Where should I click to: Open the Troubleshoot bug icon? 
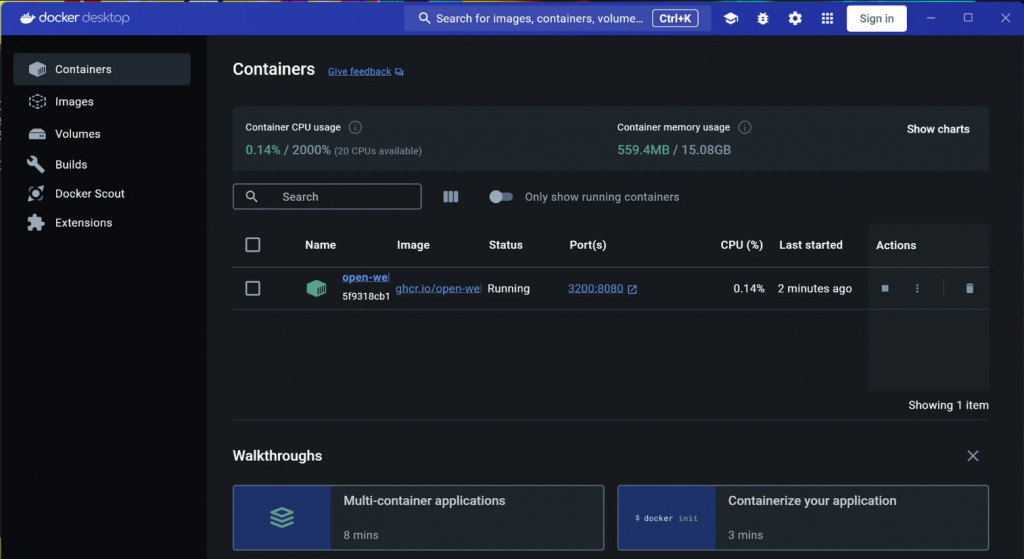(763, 18)
